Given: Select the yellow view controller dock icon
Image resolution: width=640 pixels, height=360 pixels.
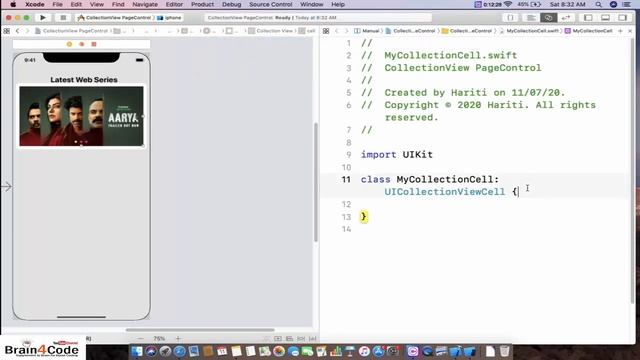Looking at the screenshot, I should tap(69, 44).
